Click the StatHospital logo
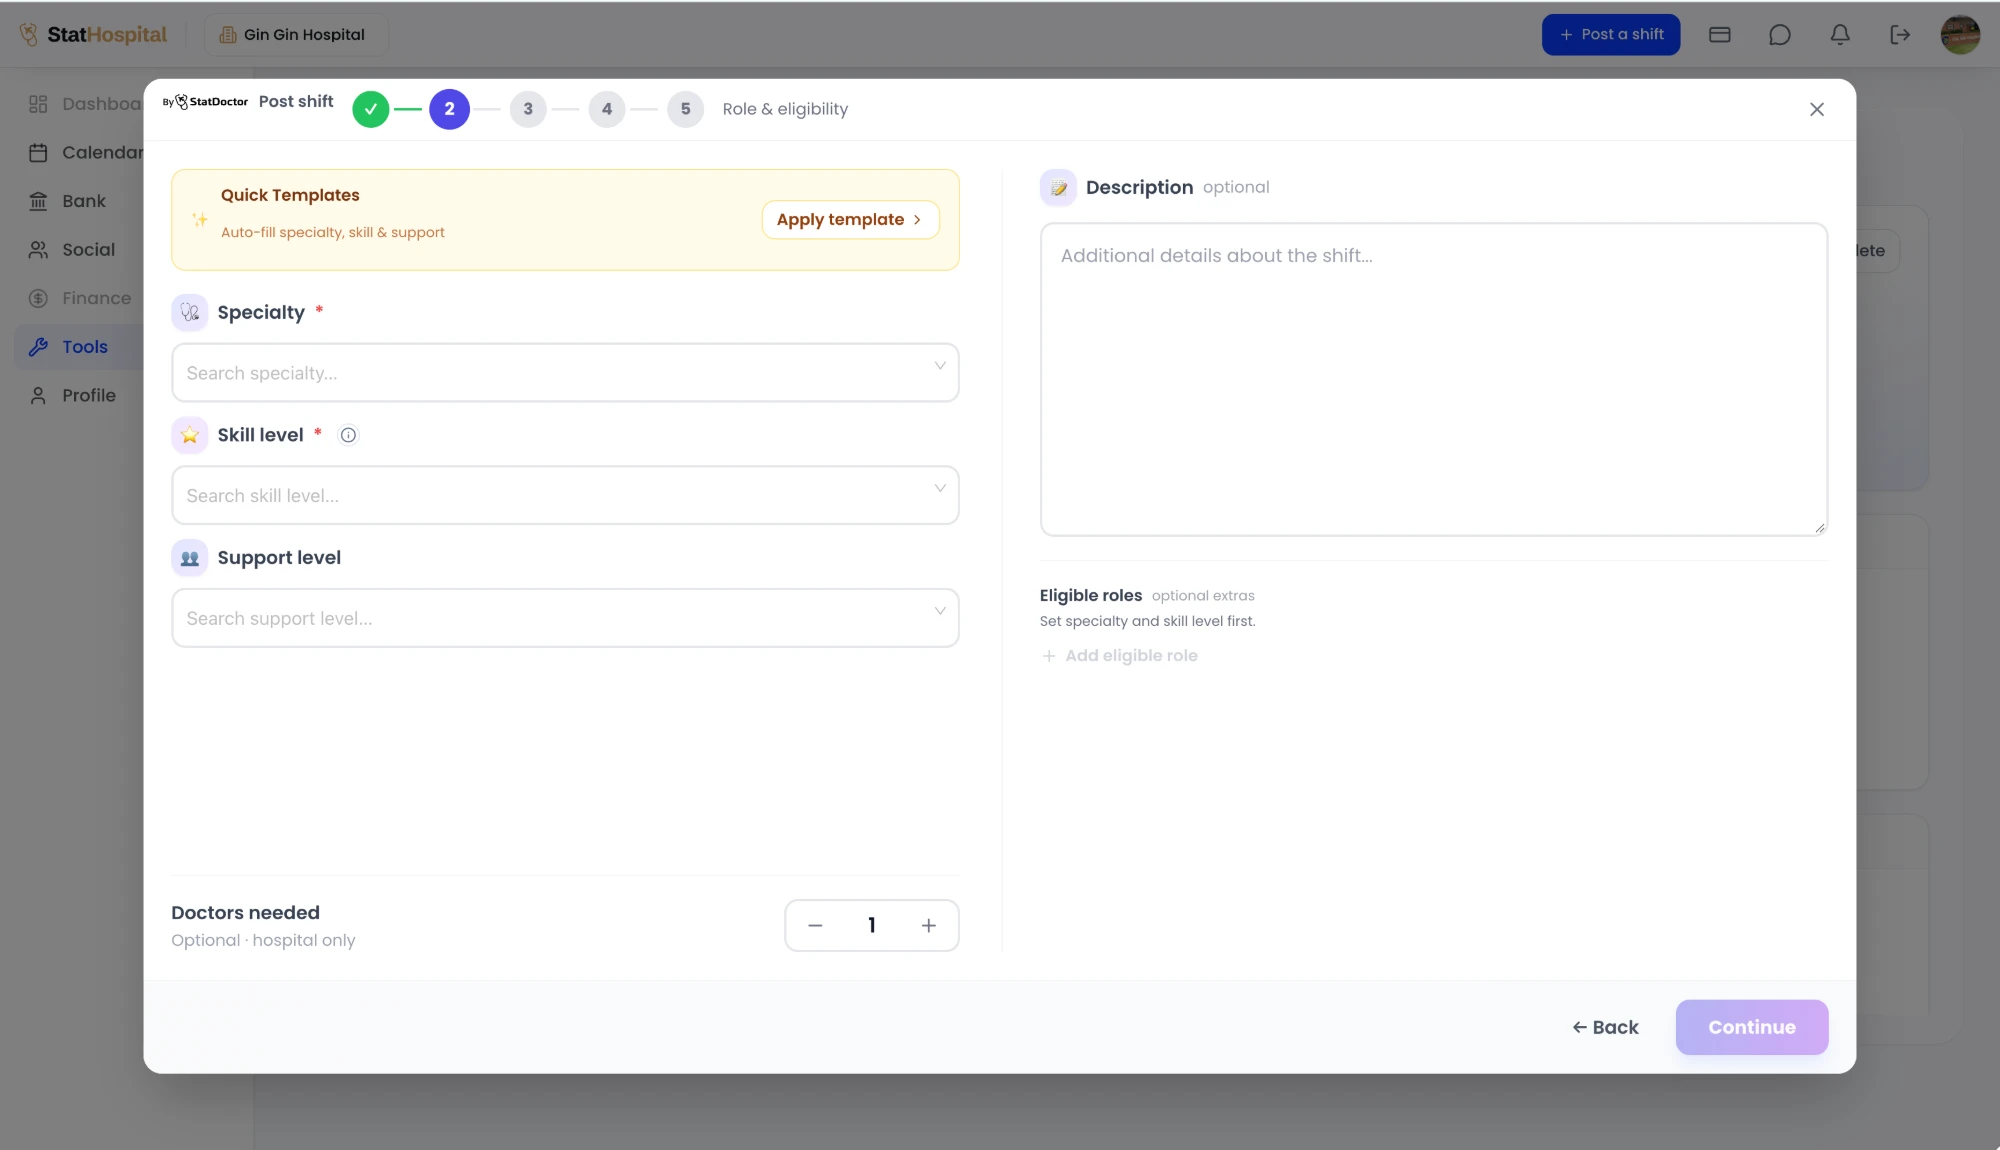Viewport: 2000px width, 1150px height. pyautogui.click(x=93, y=35)
